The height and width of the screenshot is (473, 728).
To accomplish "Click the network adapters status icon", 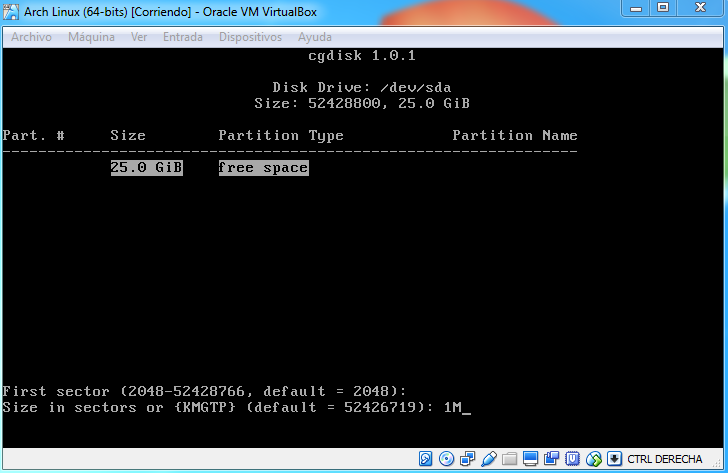I will (x=467, y=459).
